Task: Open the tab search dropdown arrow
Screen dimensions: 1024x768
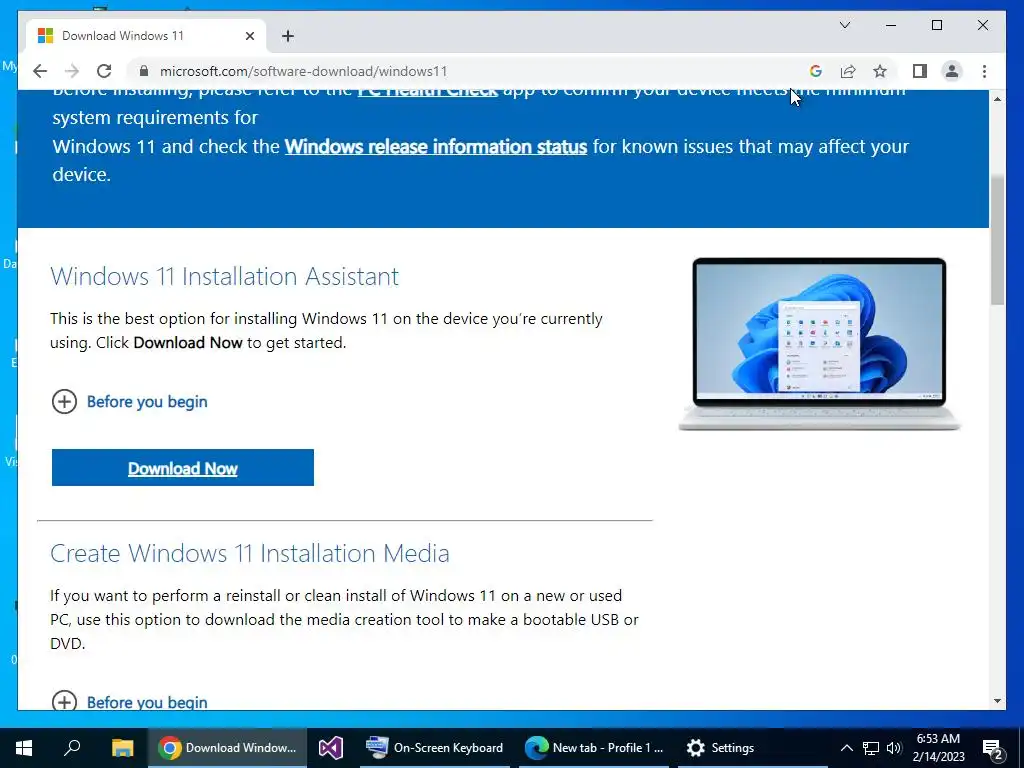Action: pos(844,25)
